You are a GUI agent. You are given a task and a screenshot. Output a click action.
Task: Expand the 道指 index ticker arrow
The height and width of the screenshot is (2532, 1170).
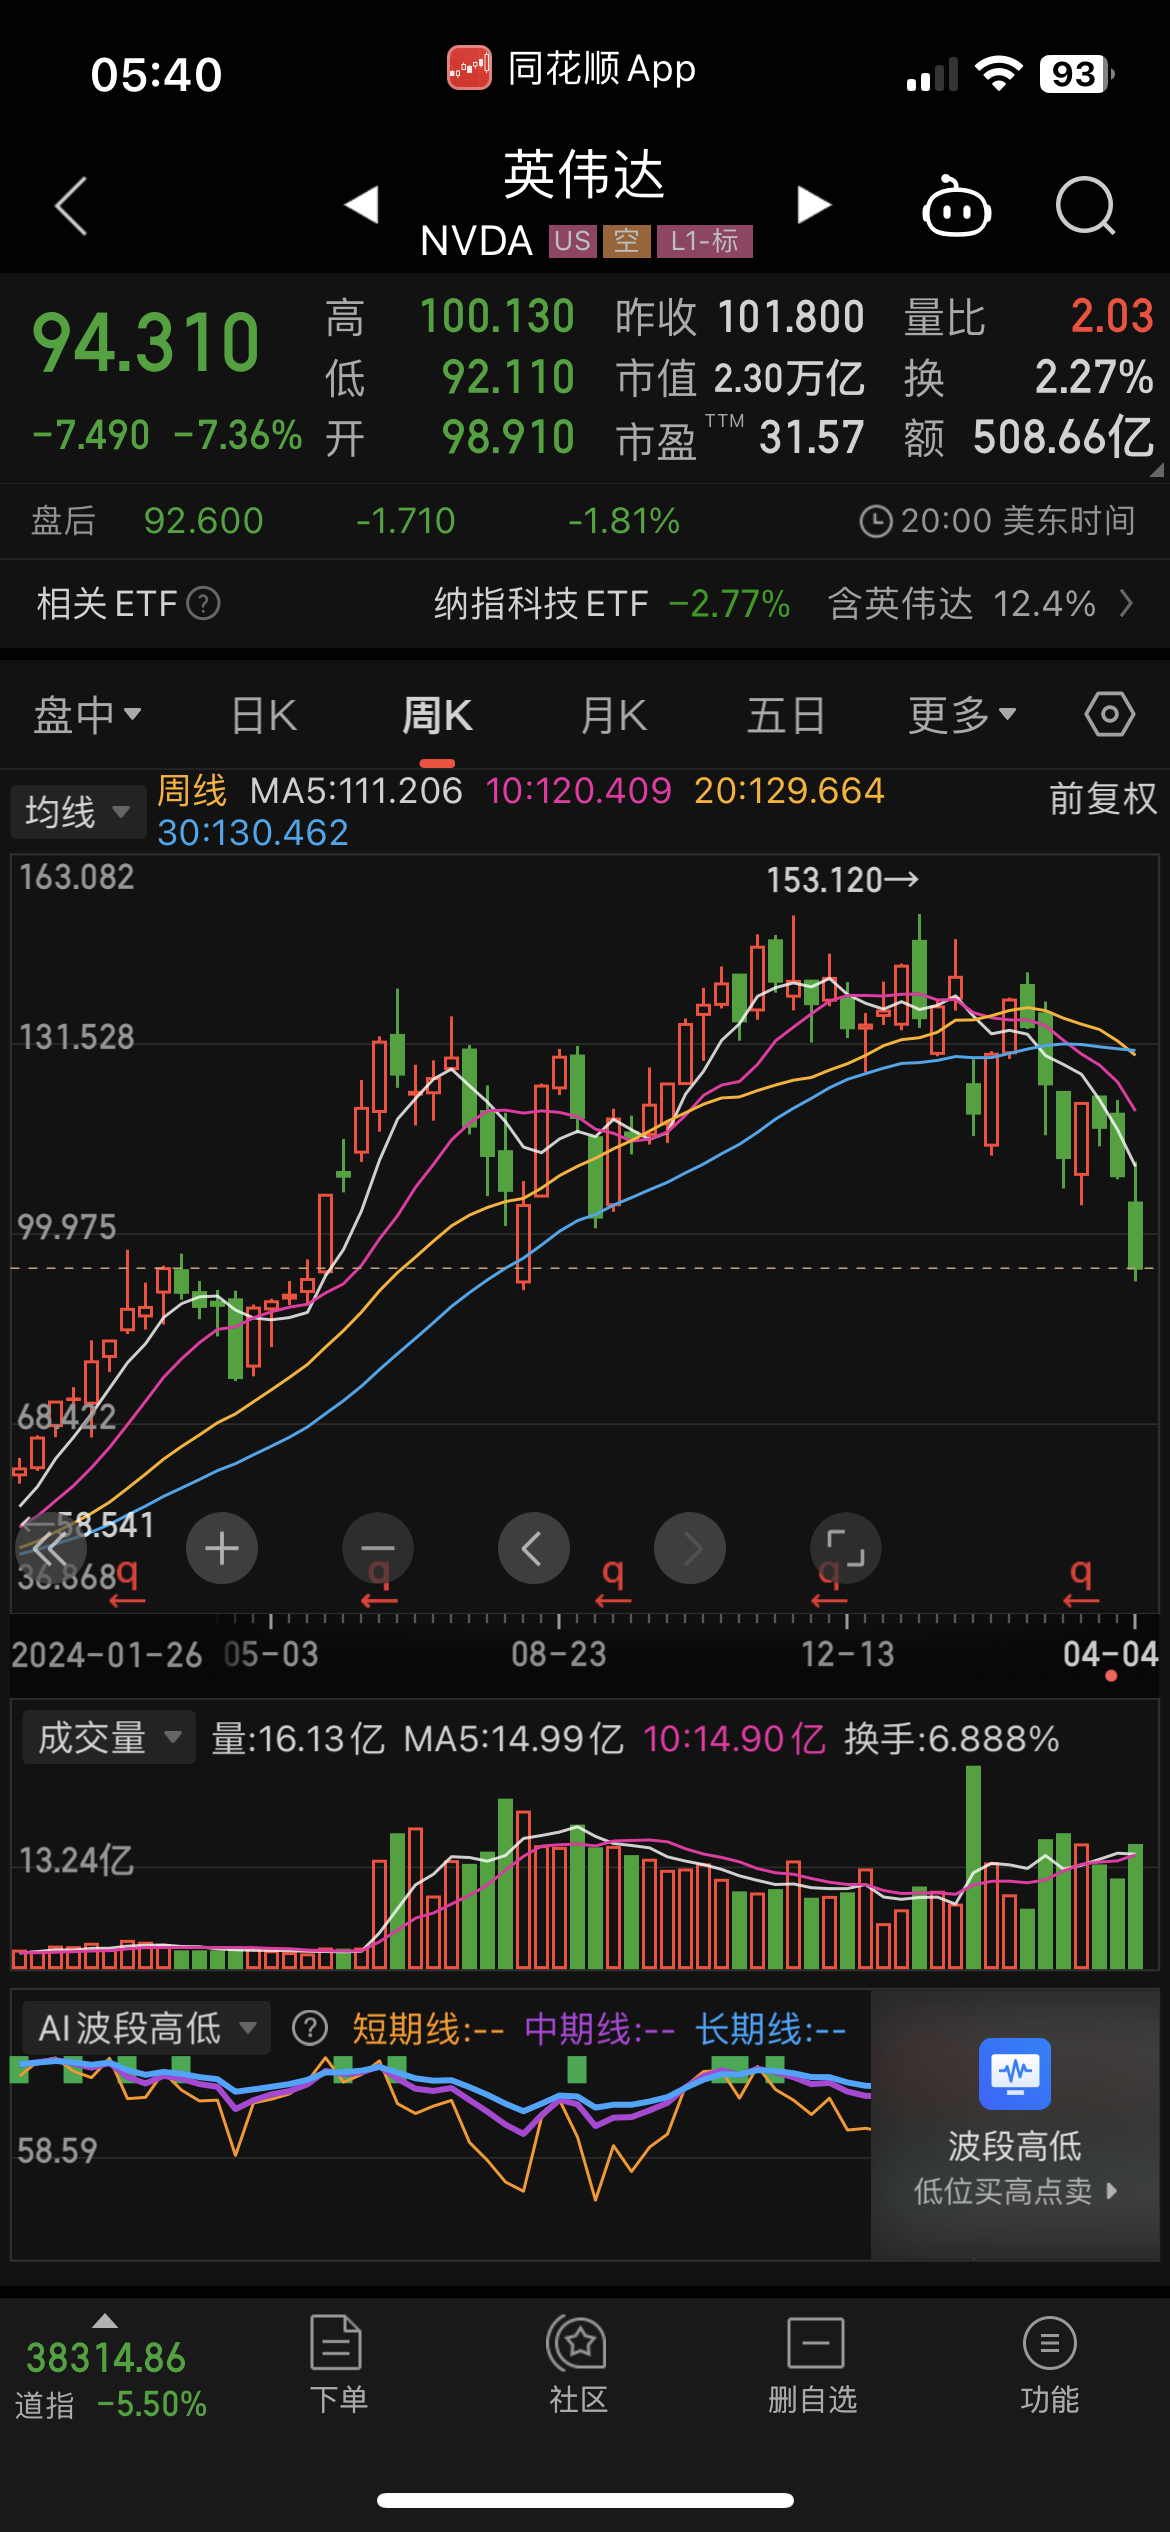104,2321
